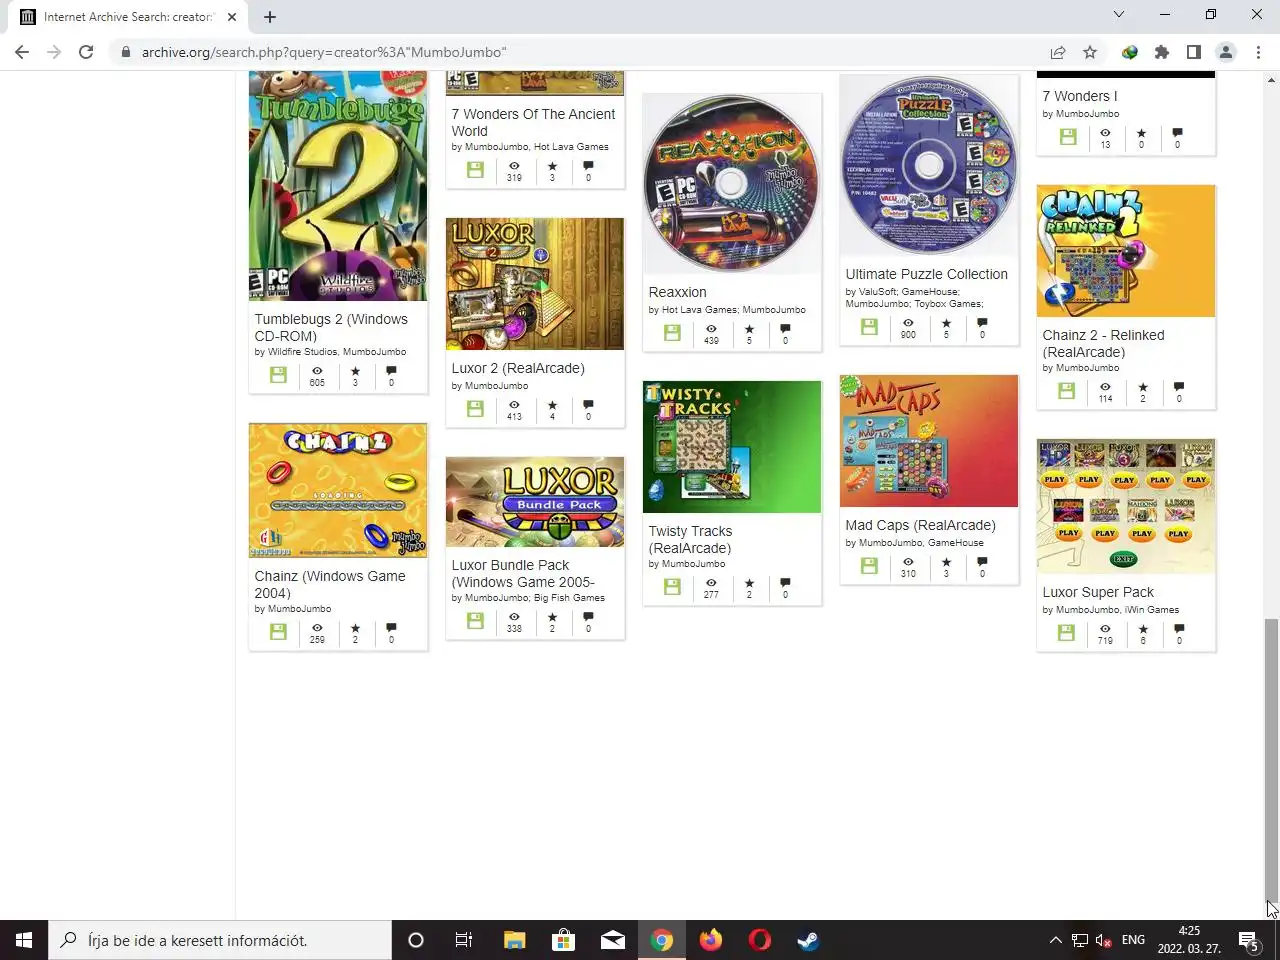Click the page vertical scrollbar thumb
Screen dimensions: 1280x960
[1271, 760]
